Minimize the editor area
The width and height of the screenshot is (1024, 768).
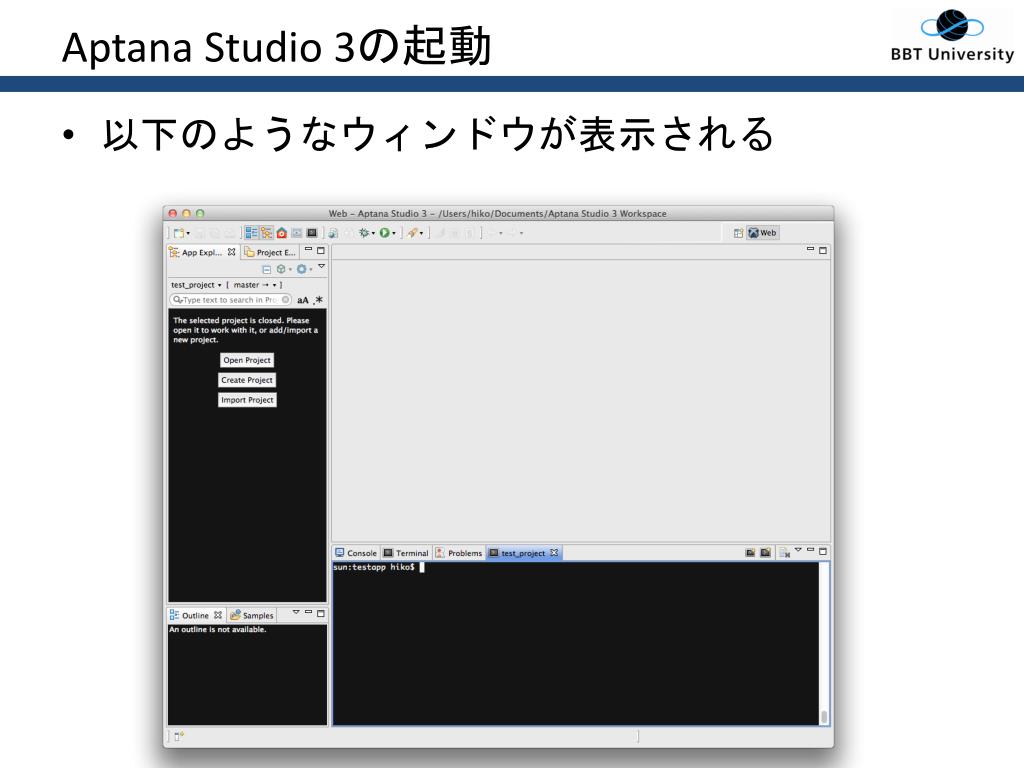pyautogui.click(x=810, y=249)
